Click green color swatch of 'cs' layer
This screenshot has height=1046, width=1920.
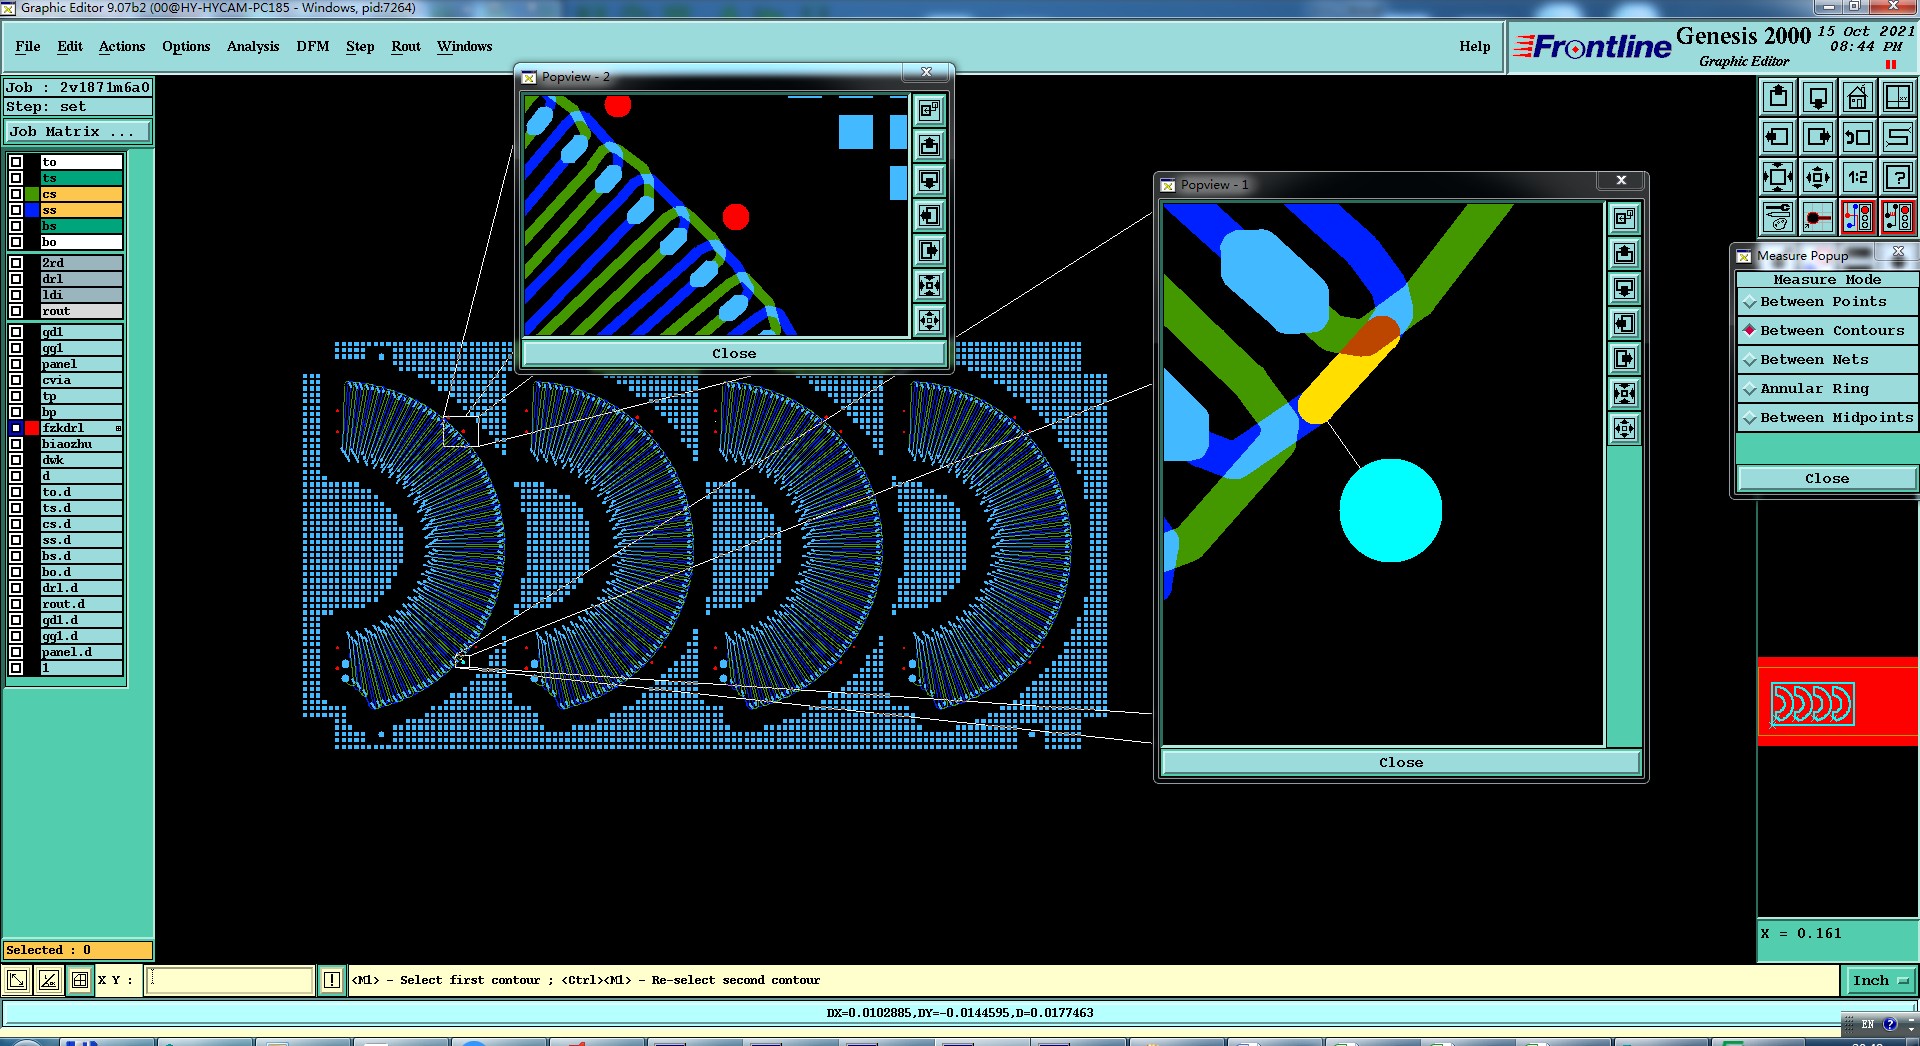click(32, 194)
